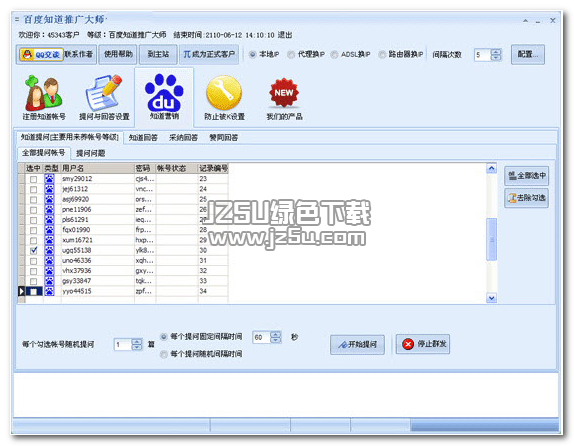
Task: Adjust the interval seconds spinner arrows
Action: [x=276, y=337]
